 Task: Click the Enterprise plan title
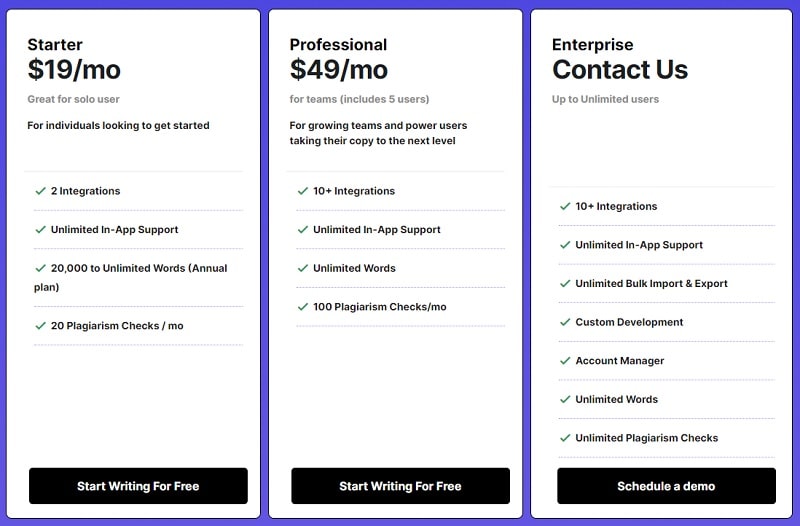pos(592,45)
